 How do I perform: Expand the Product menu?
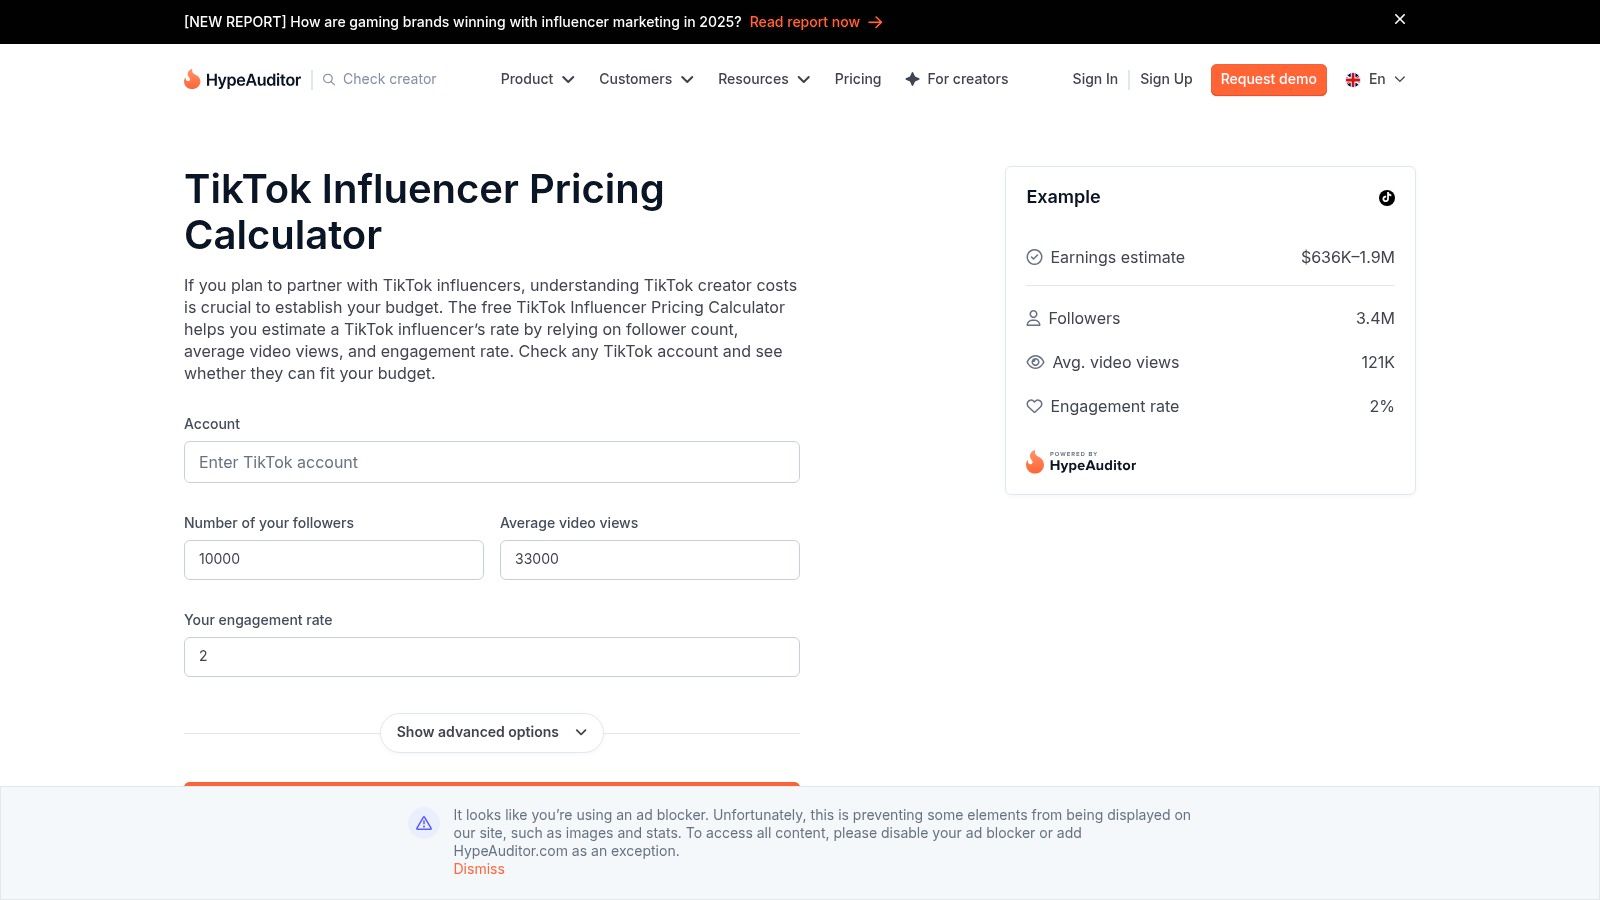(x=537, y=79)
